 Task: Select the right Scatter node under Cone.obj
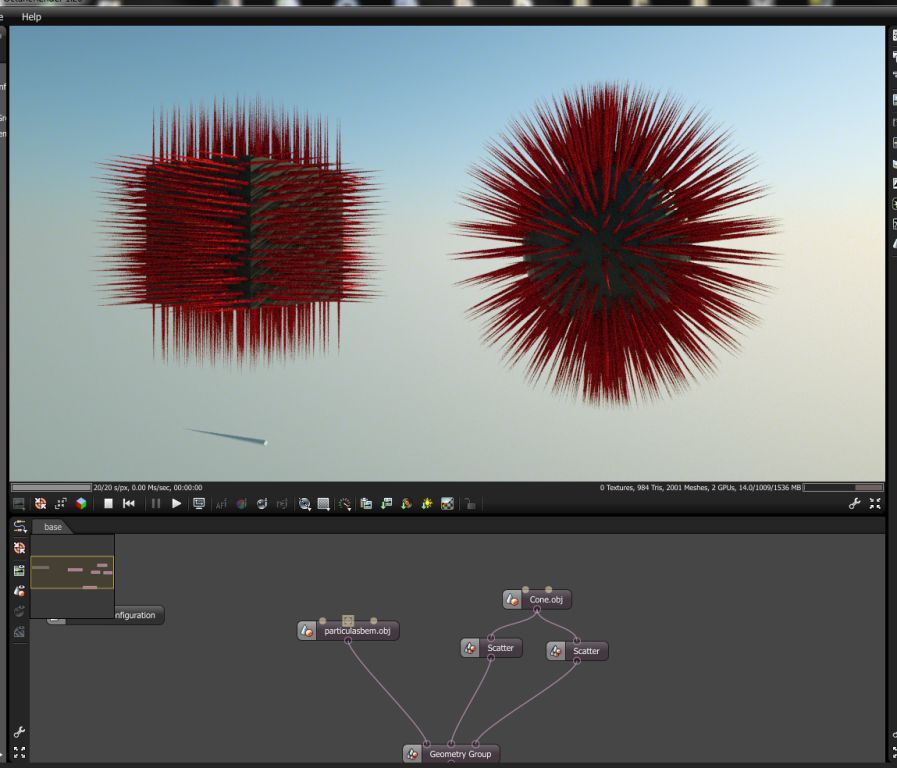577,651
